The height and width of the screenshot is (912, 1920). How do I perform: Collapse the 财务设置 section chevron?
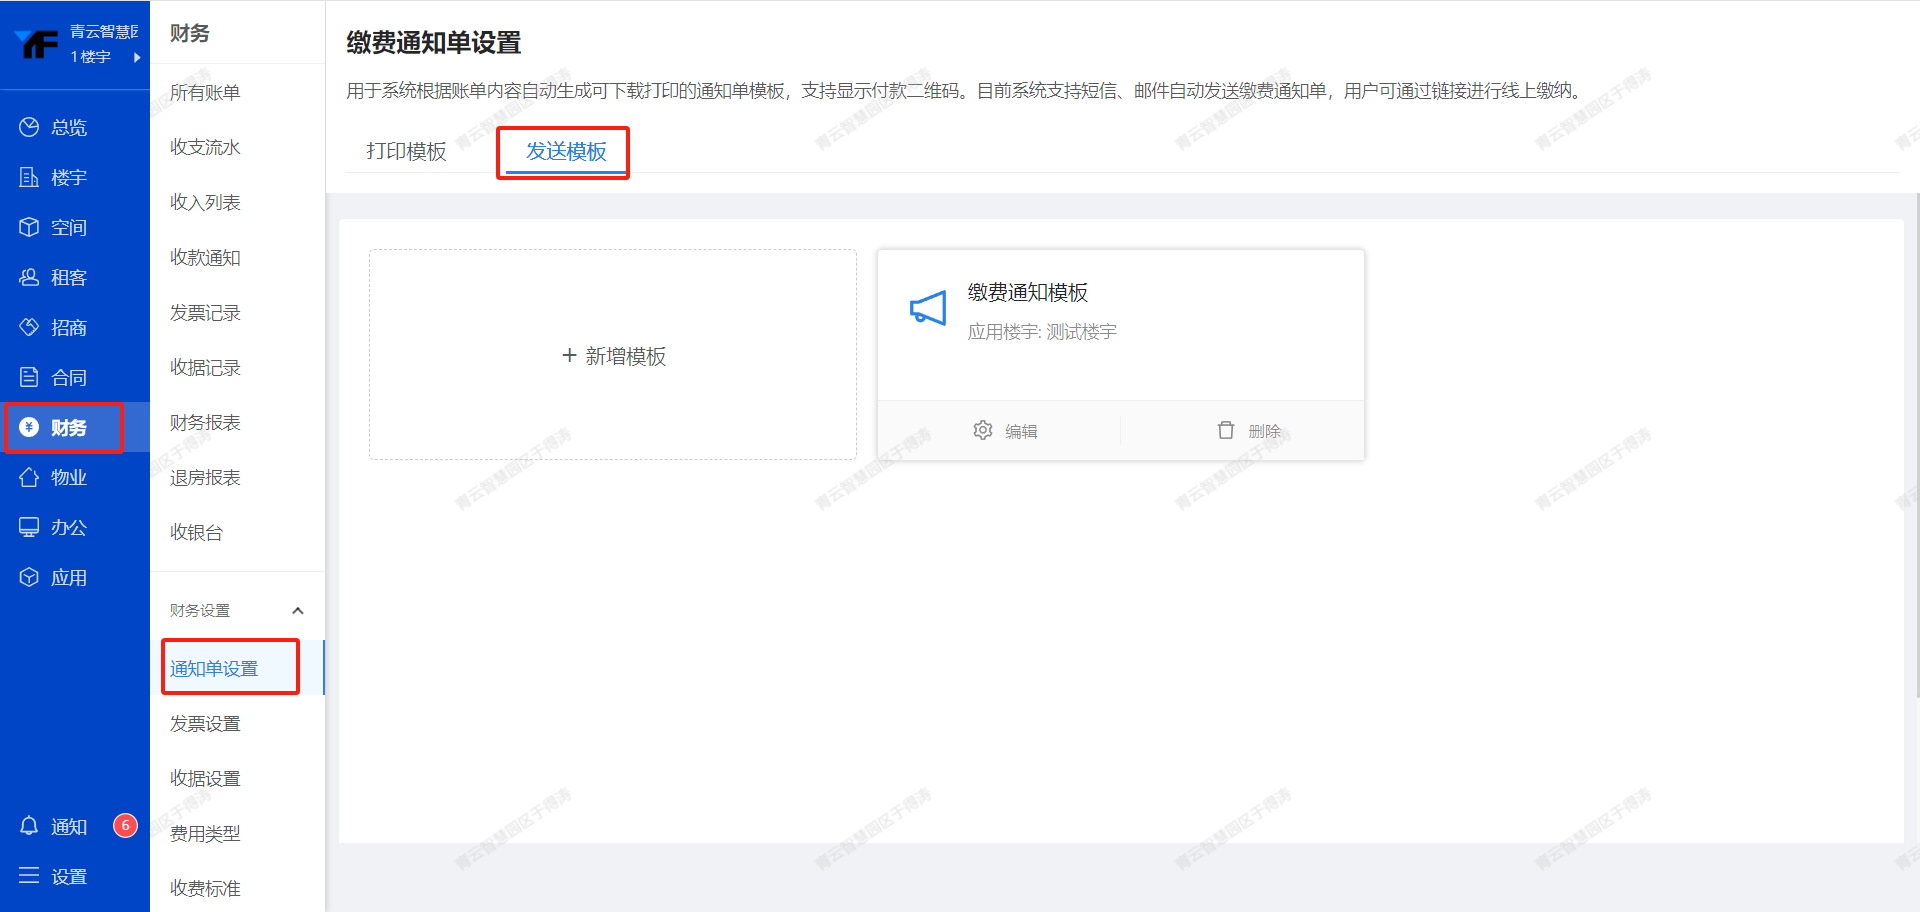pos(297,610)
